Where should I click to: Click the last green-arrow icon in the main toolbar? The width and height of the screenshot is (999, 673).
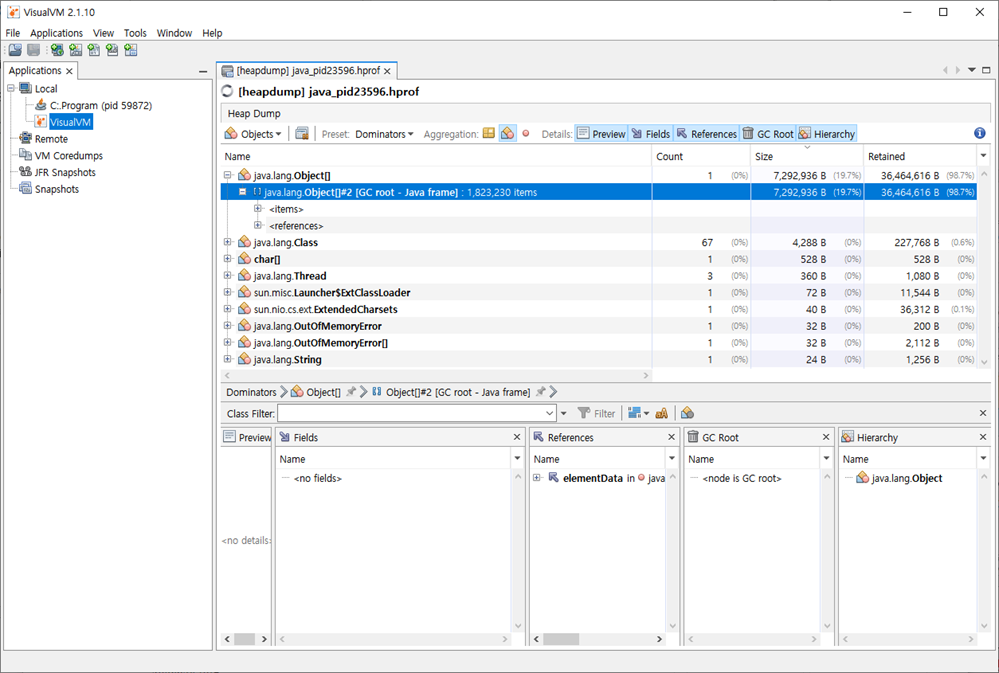131,50
